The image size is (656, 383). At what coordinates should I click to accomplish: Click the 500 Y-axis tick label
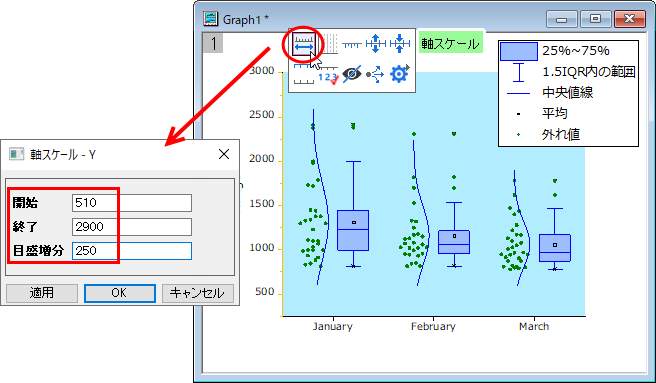click(264, 292)
